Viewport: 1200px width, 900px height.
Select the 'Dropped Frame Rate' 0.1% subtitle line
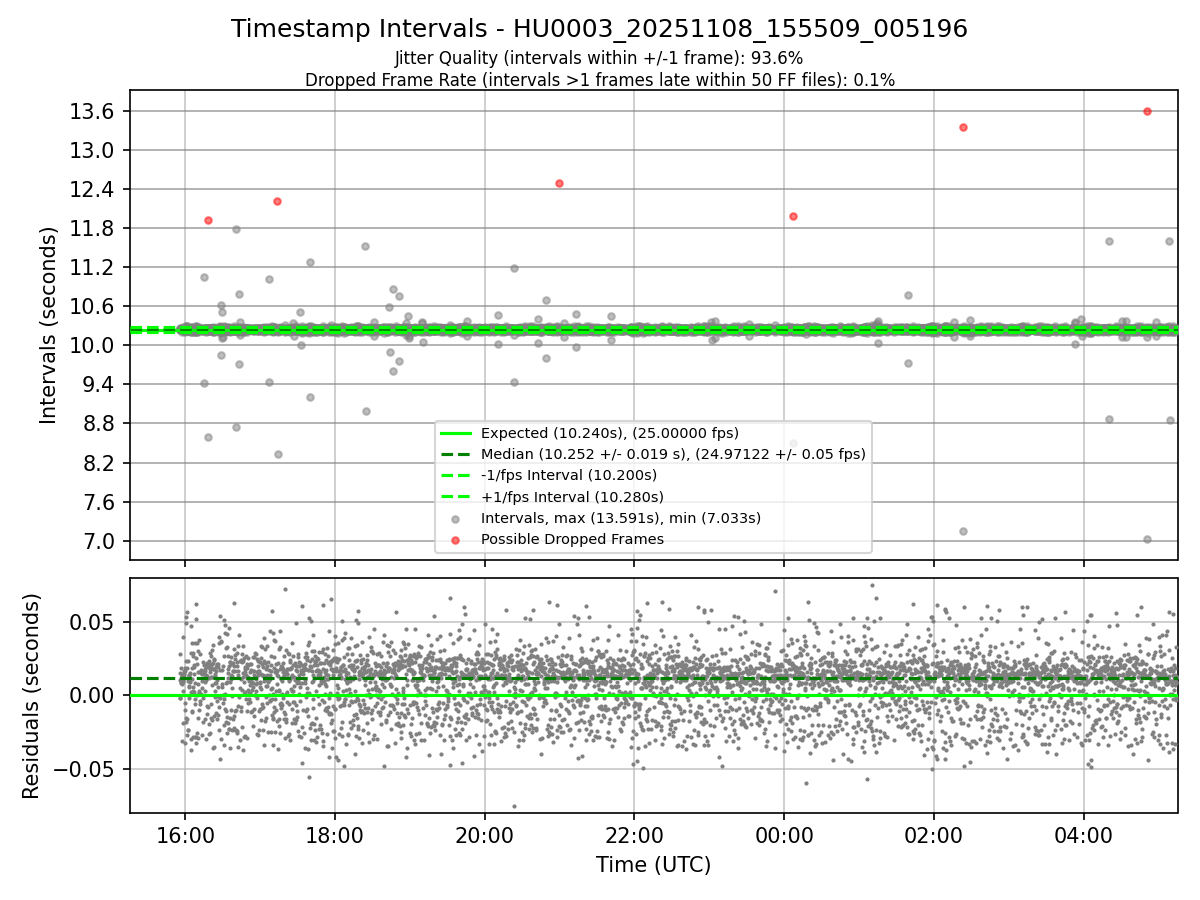tap(599, 80)
